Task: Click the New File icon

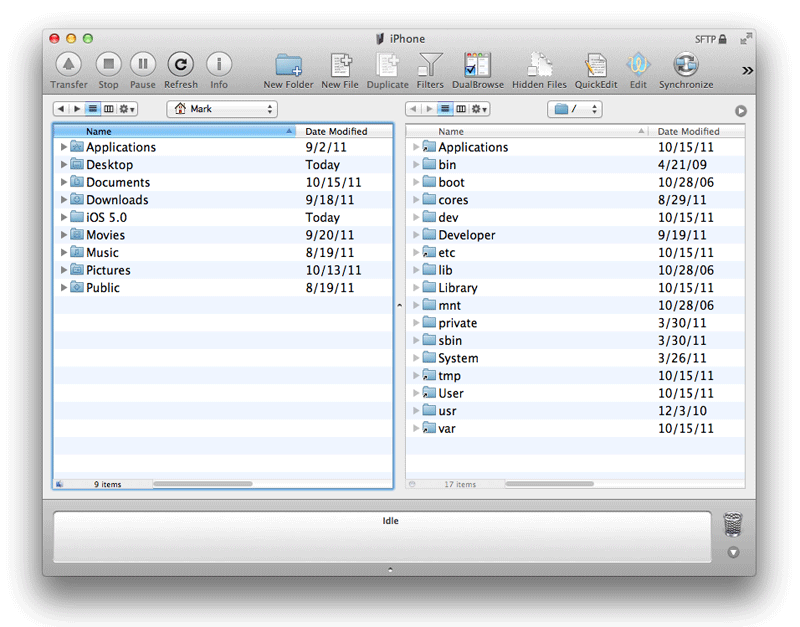Action: click(340, 65)
